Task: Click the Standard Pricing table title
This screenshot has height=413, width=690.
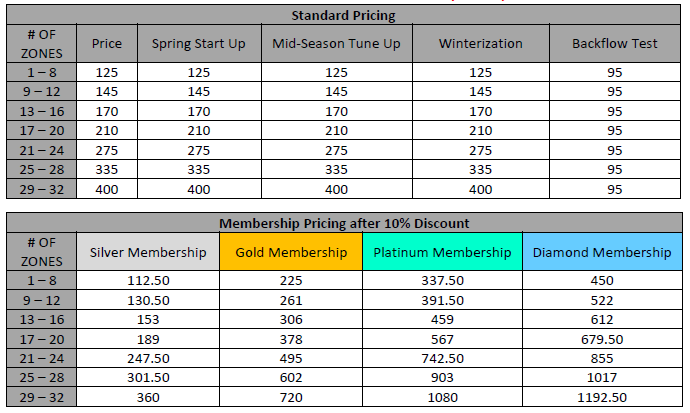Action: [344, 16]
